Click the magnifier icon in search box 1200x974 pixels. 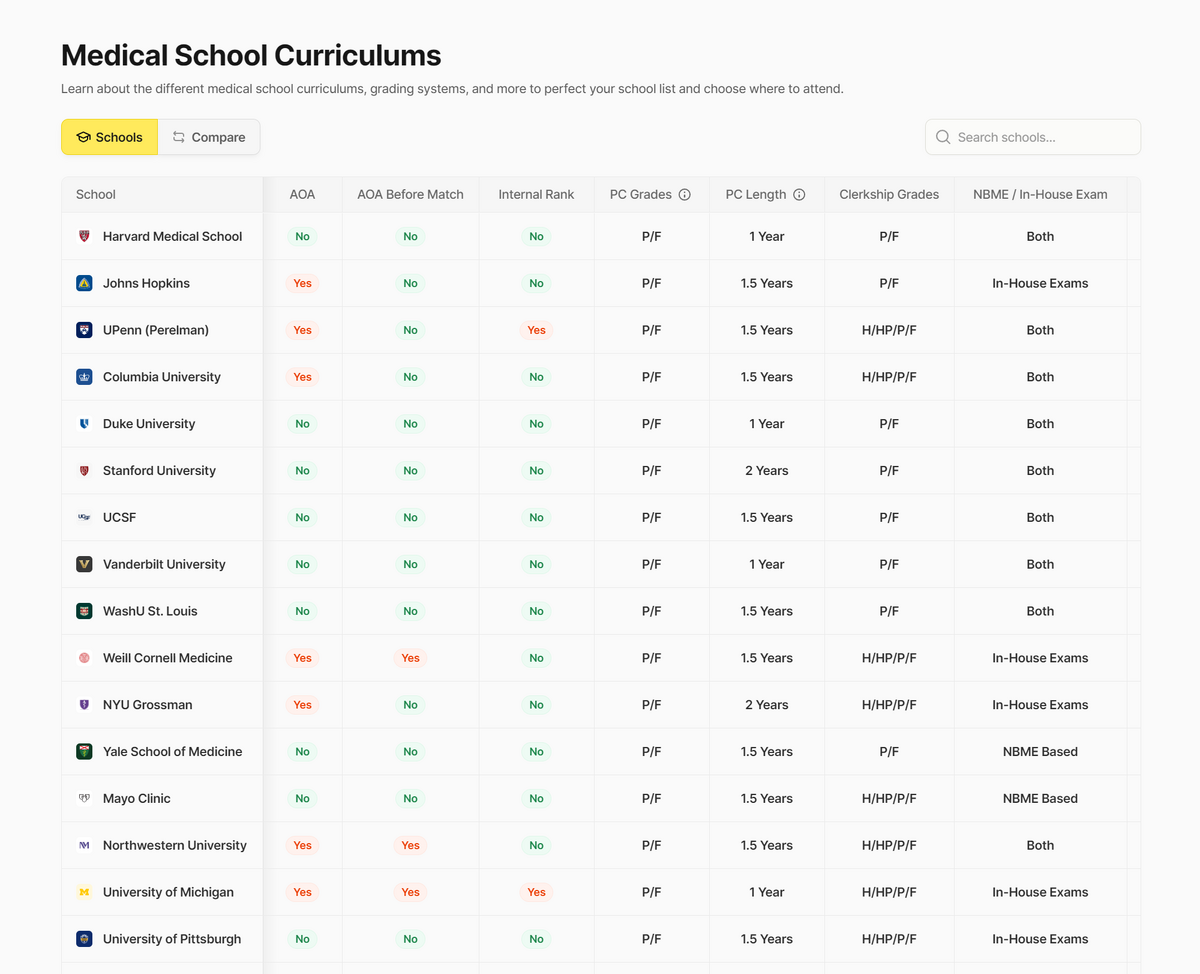[943, 138]
